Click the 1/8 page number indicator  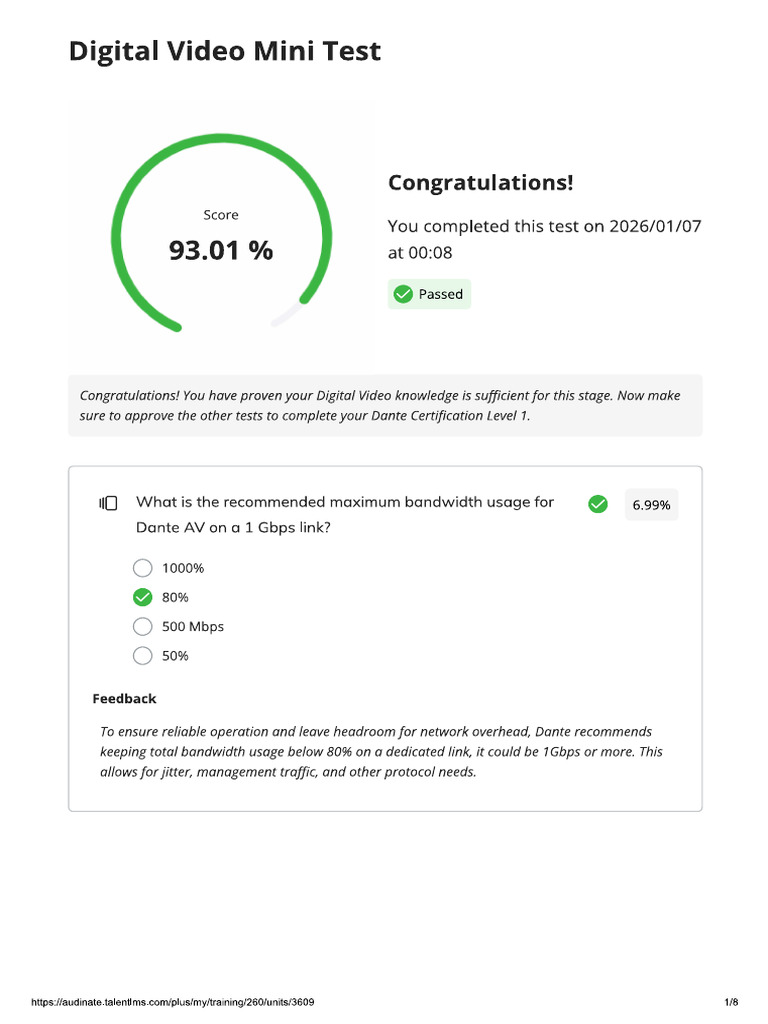[731, 1002]
